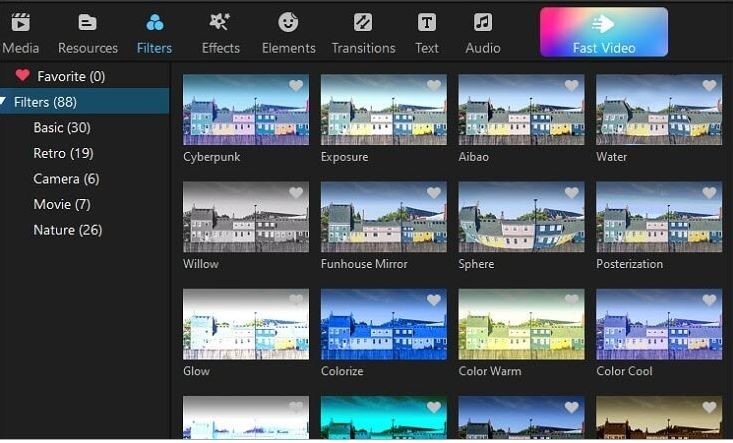This screenshot has width=733, height=443.
Task: Select the Water filter thumbnail
Action: pyautogui.click(x=659, y=110)
